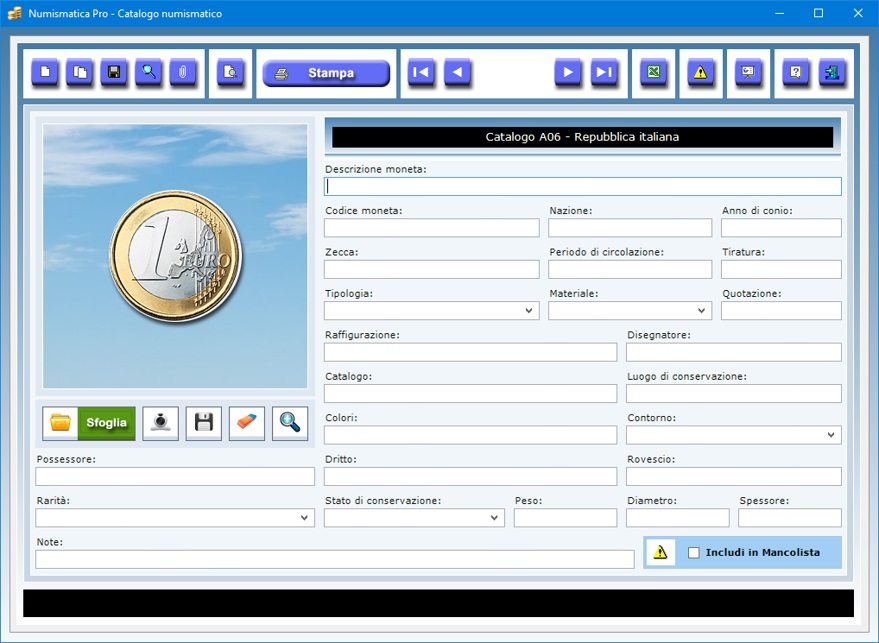Image resolution: width=879 pixels, height=643 pixels.
Task: Open the Rarità dropdown
Action: pos(304,518)
